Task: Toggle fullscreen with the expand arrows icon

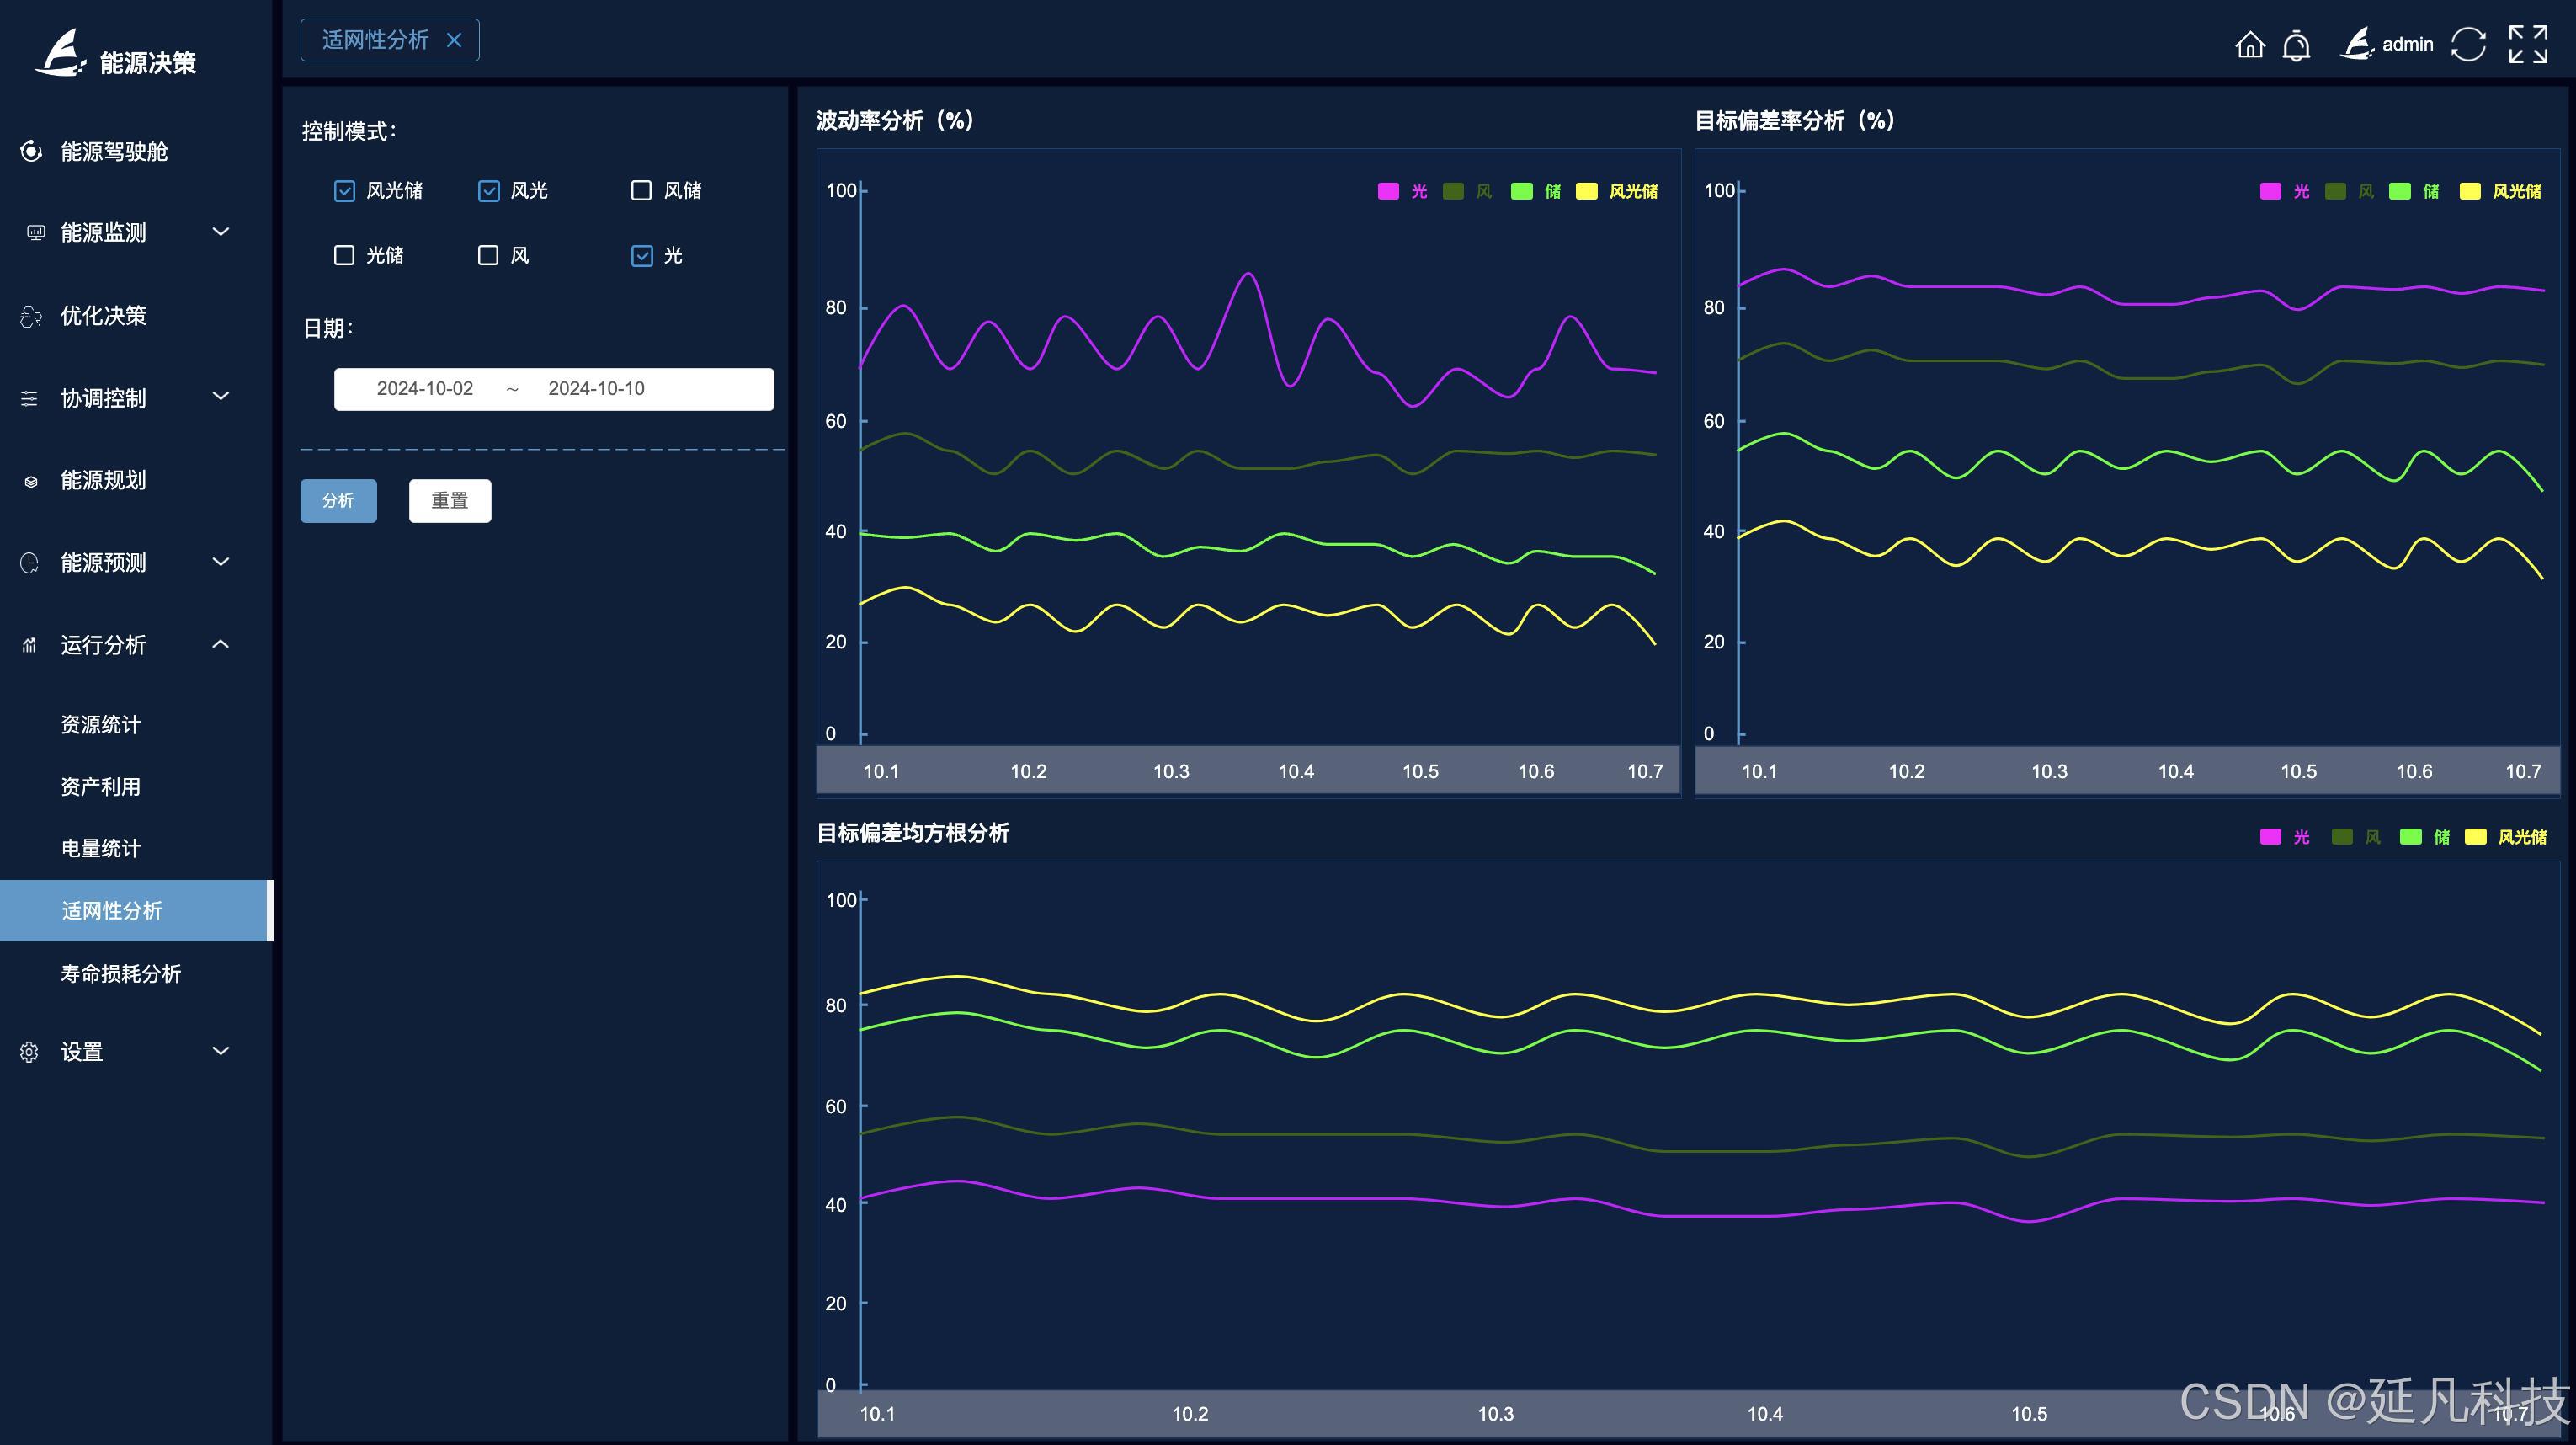Action: [2527, 45]
